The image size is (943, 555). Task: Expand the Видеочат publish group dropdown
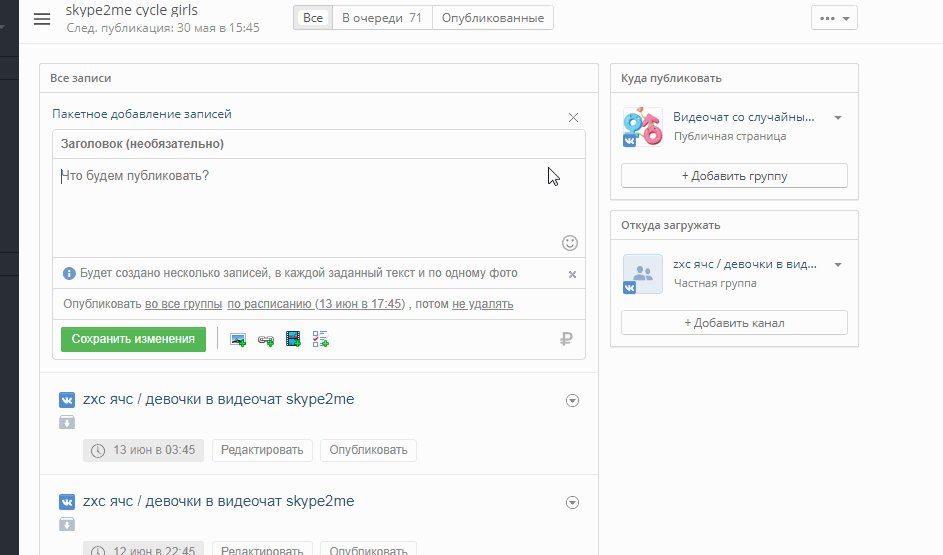click(x=838, y=118)
